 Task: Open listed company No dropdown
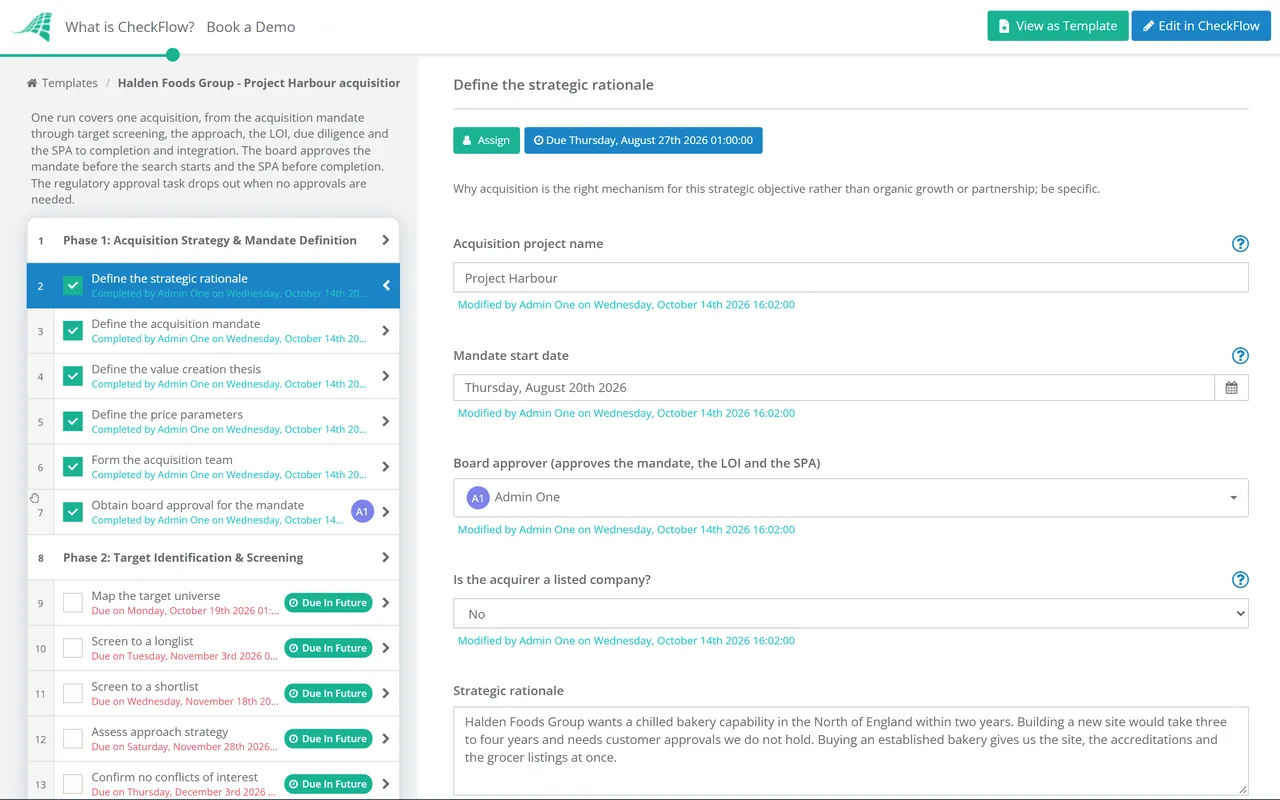(x=851, y=614)
